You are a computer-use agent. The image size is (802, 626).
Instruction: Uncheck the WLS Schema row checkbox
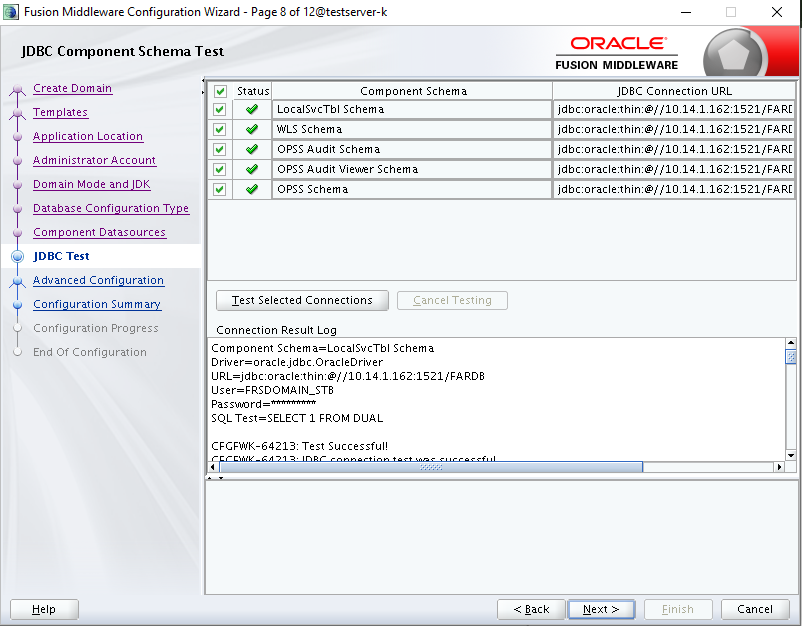[x=220, y=129]
